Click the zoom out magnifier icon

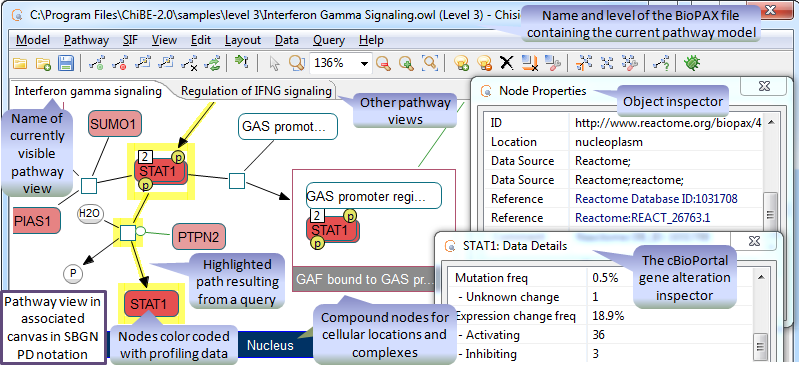point(383,63)
